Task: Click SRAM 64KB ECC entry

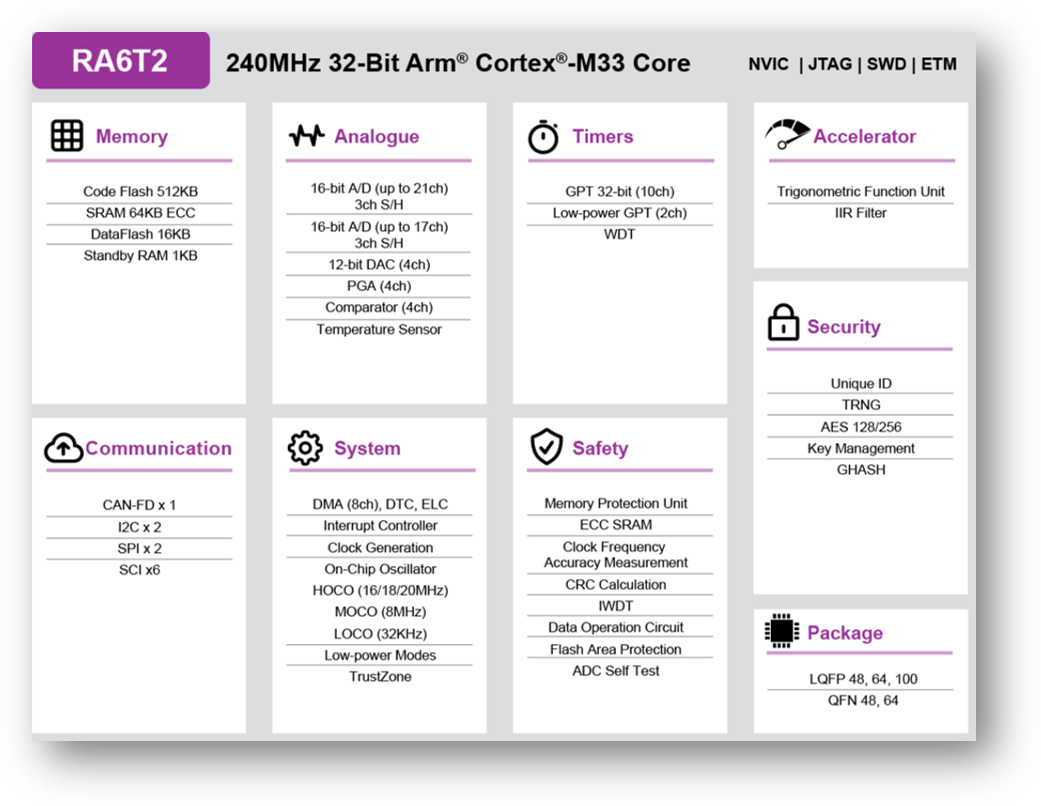Action: click(140, 212)
